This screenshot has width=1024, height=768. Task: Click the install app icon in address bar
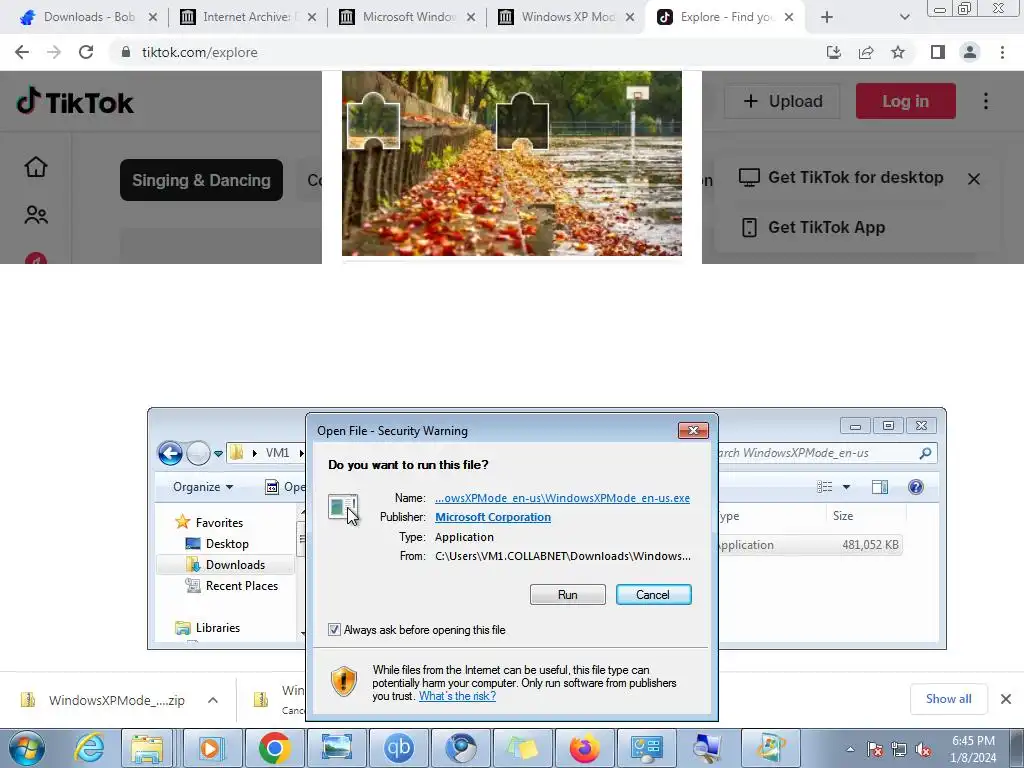coord(834,52)
